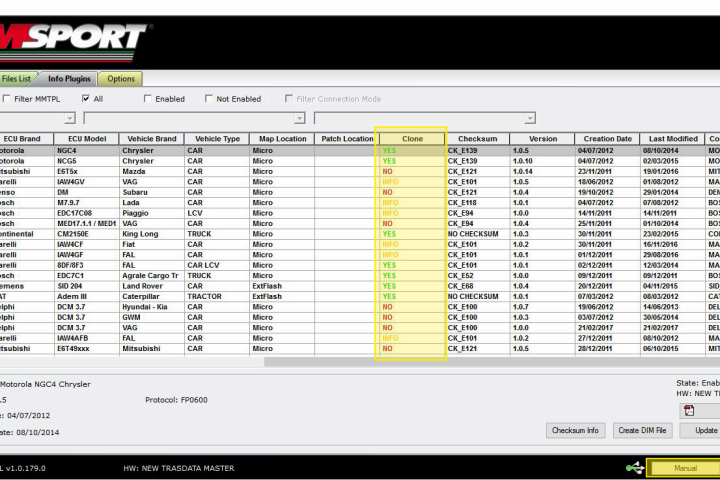
Task: Select the Piaggio cell
Action: (152, 213)
